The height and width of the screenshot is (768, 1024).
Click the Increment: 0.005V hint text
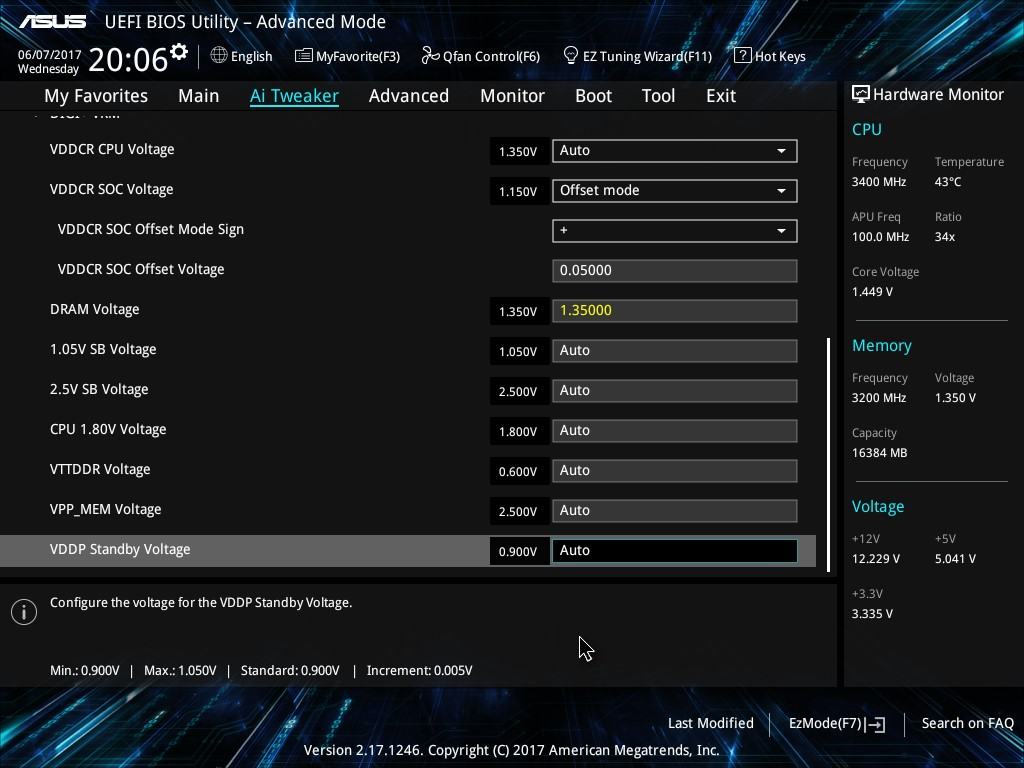419,671
